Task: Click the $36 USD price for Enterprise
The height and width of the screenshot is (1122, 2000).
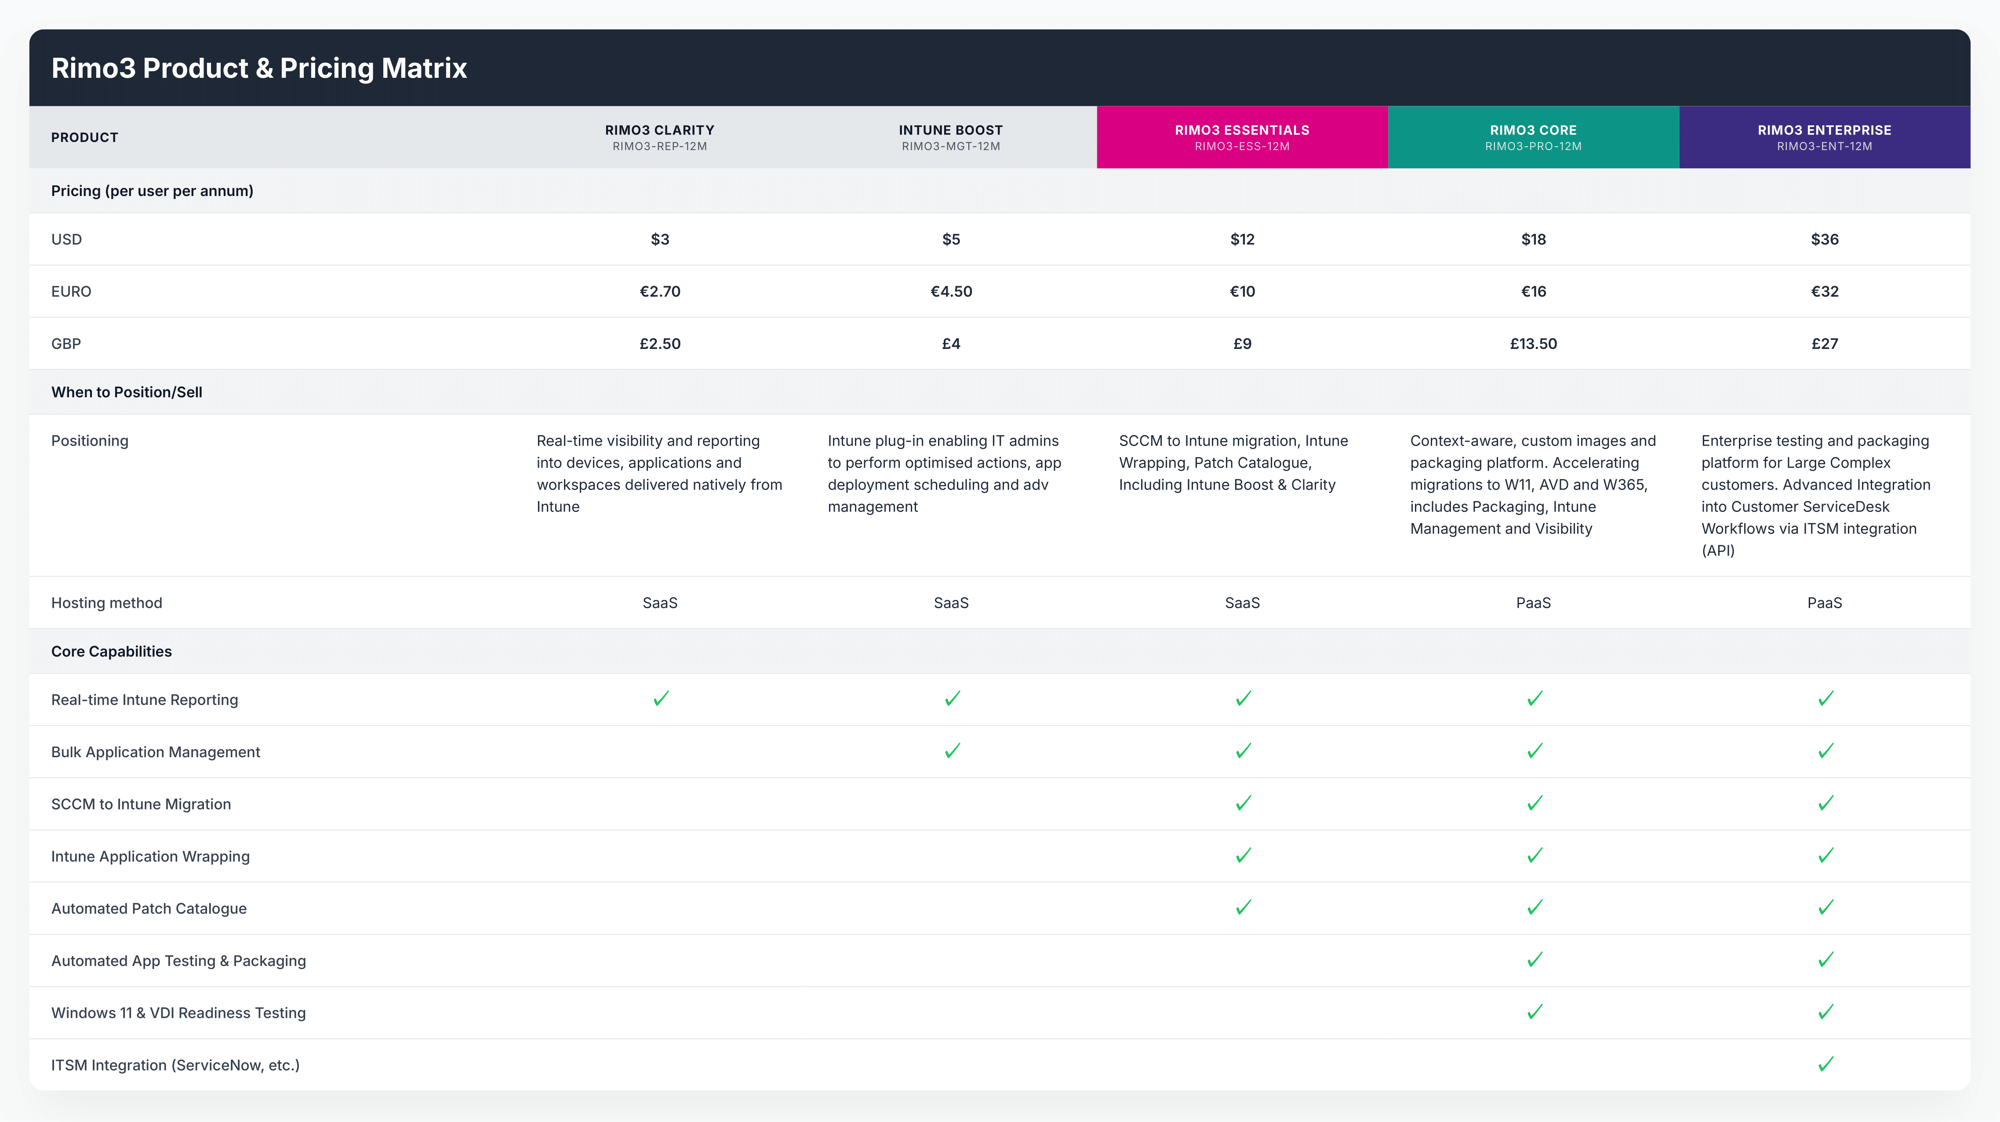Action: click(1825, 239)
